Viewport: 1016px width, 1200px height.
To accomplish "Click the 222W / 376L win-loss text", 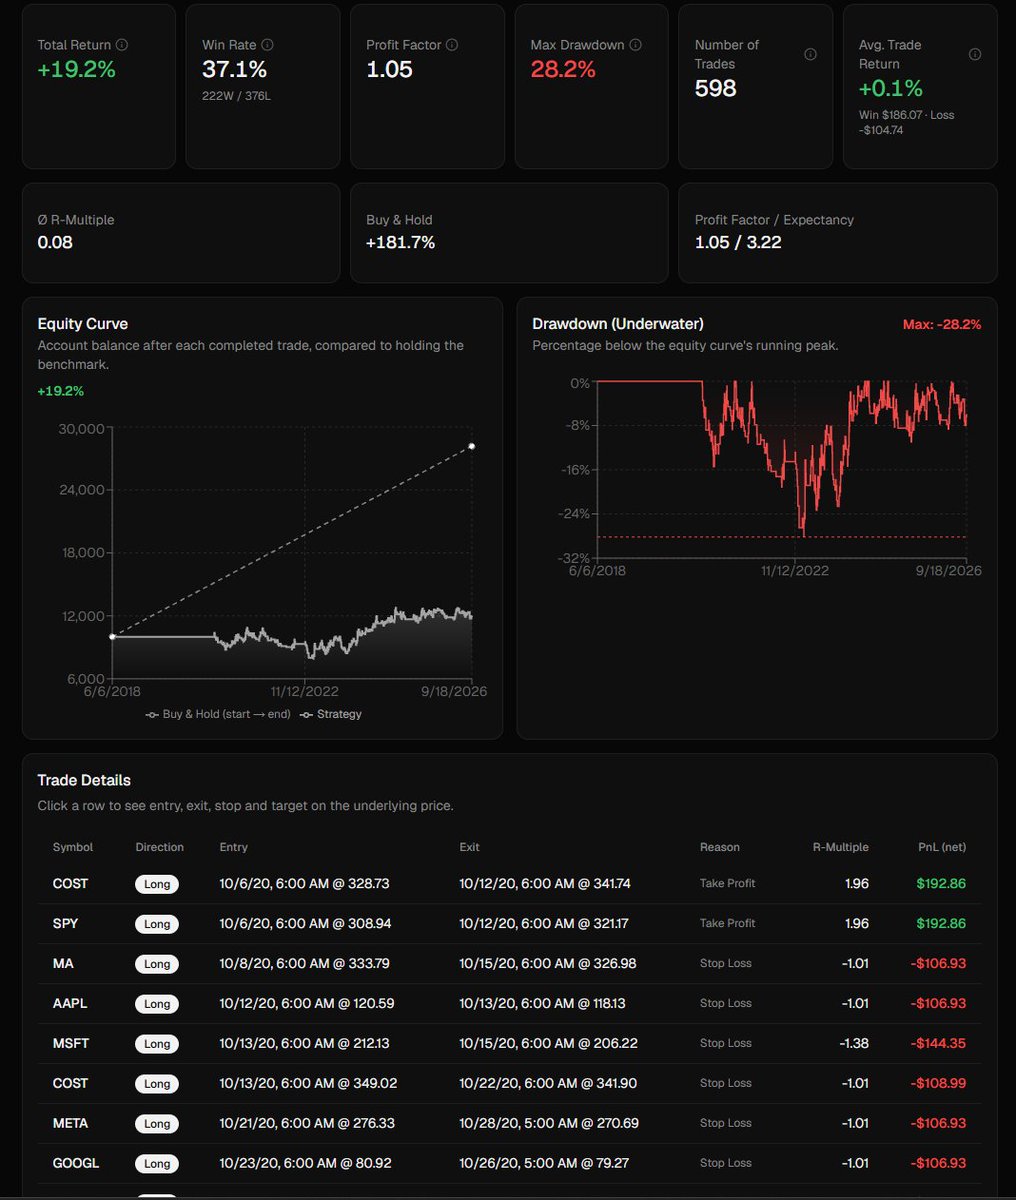I will 236,96.
